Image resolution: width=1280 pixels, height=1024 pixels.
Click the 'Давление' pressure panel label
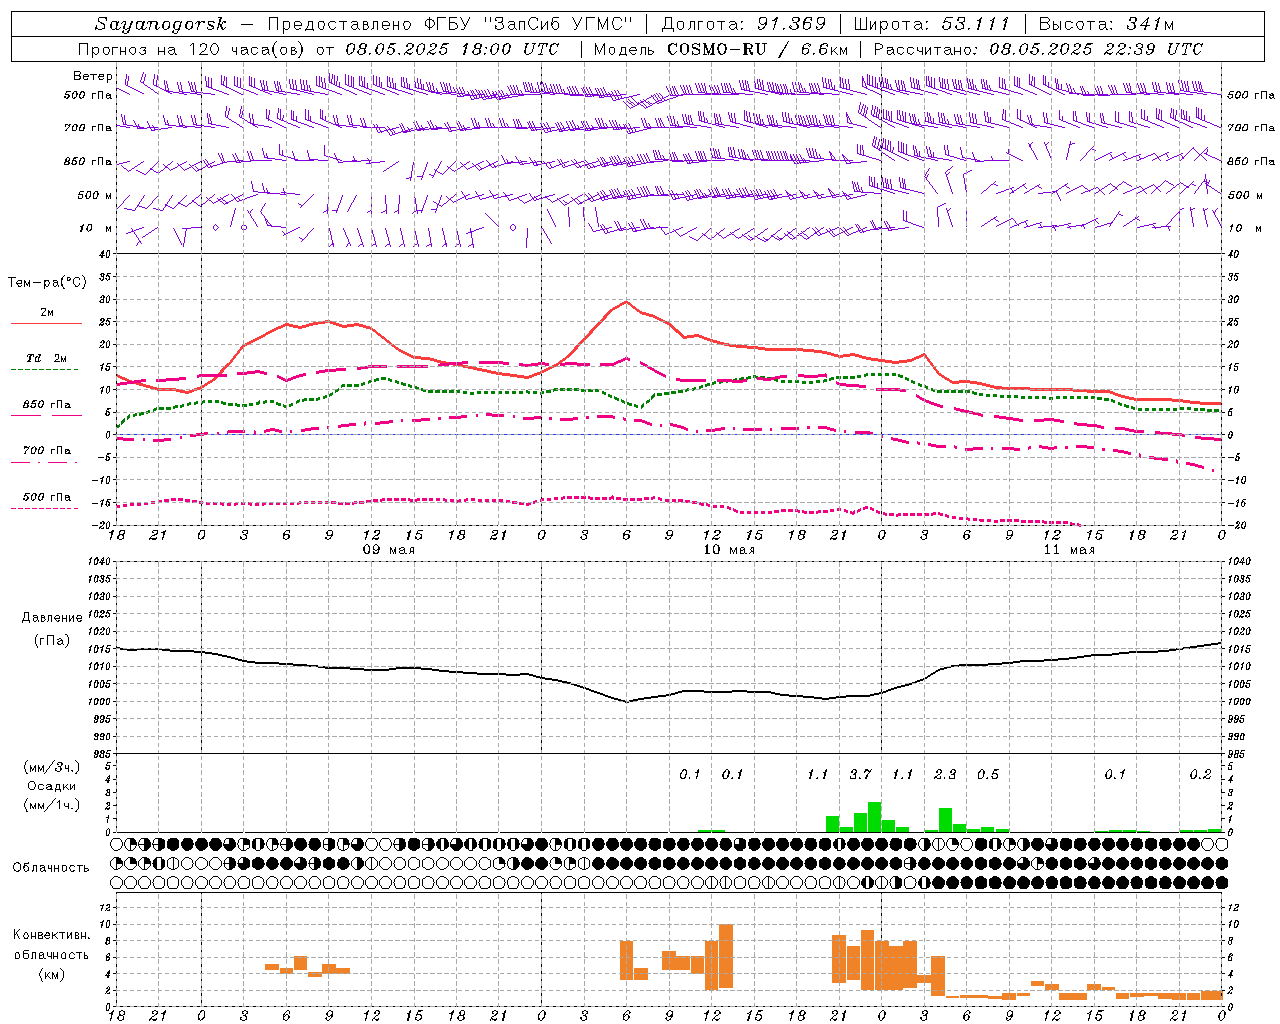pos(52,618)
